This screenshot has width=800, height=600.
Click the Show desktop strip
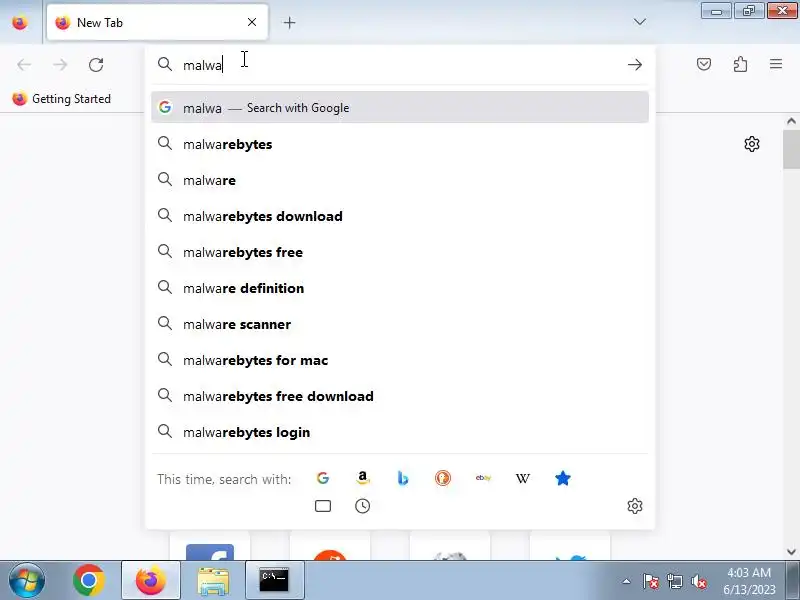pos(793,581)
